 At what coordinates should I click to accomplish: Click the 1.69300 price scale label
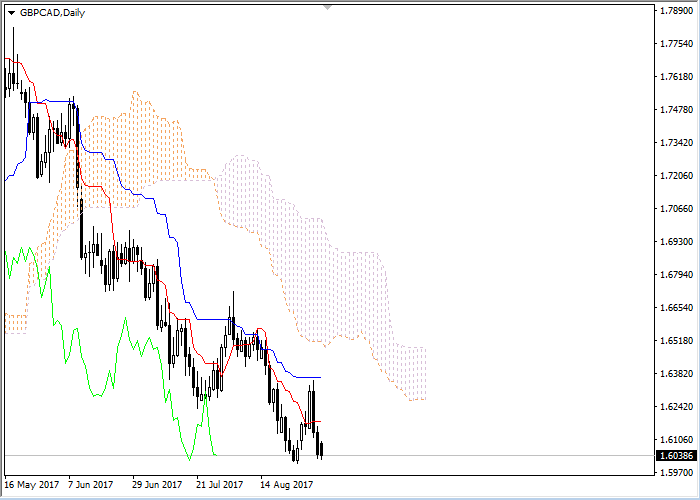677,242
